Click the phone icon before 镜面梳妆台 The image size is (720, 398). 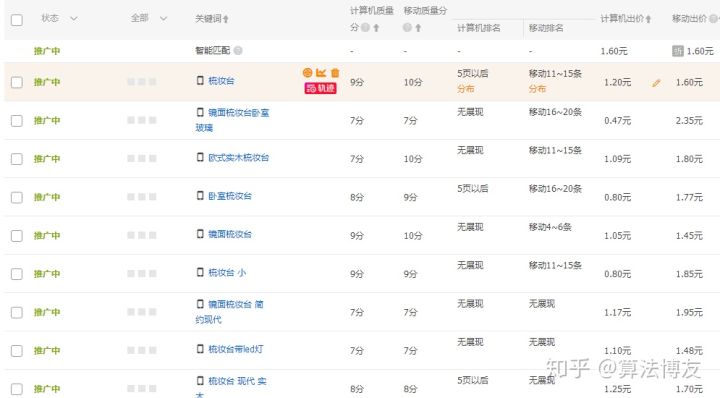(200, 234)
